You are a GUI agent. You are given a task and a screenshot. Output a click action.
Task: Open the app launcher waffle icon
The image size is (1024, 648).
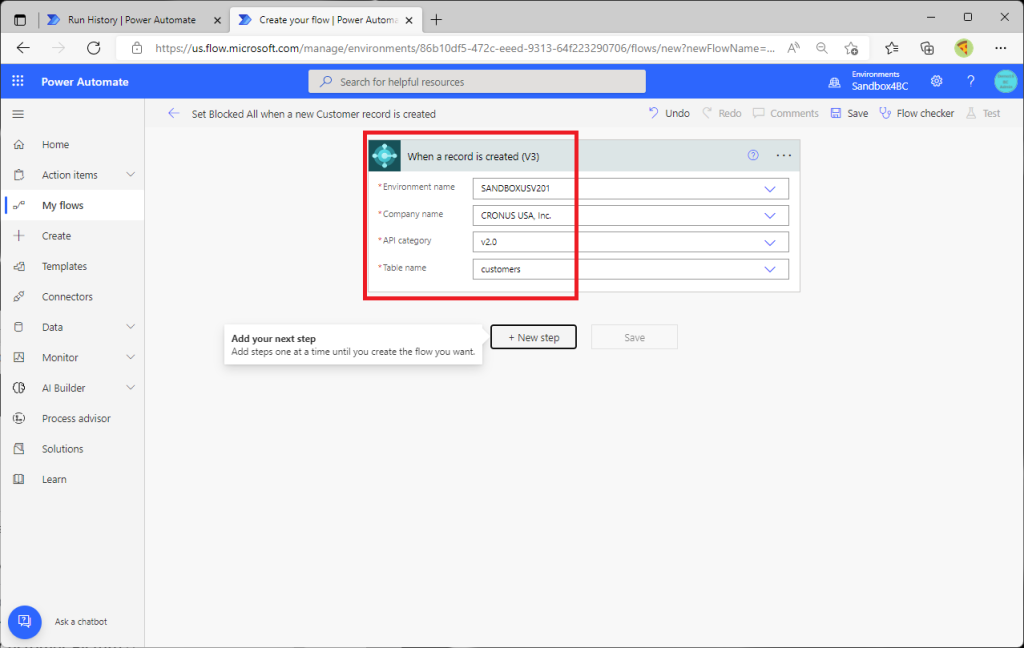coord(18,81)
